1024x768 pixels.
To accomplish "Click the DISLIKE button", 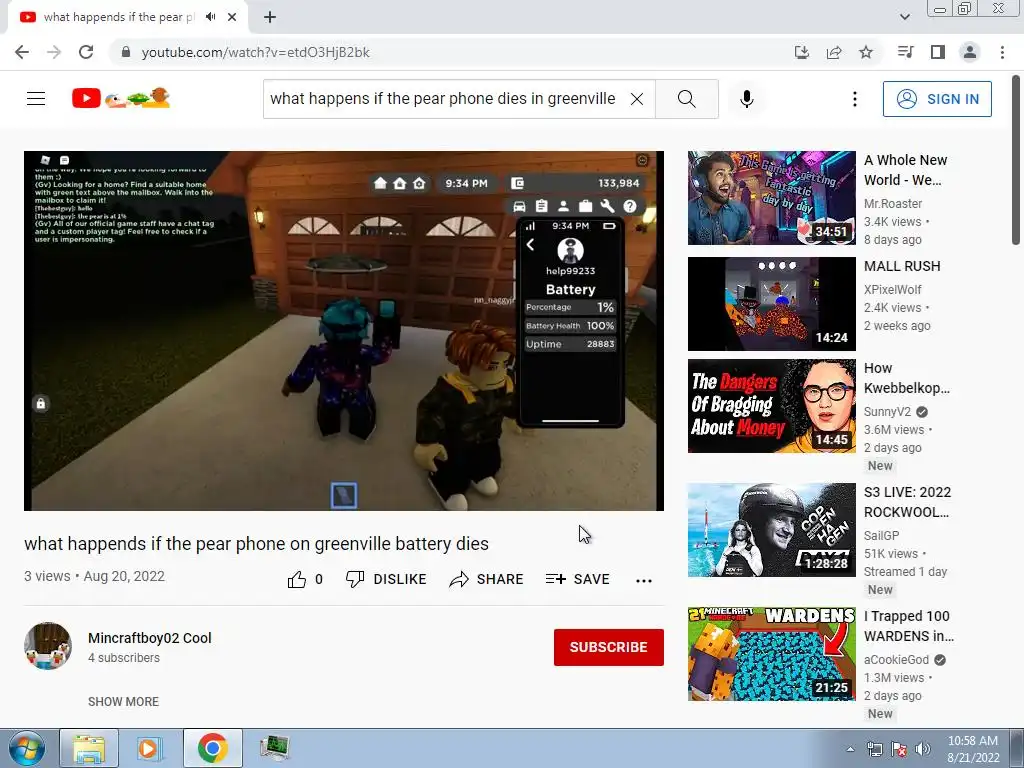I will 386,579.
